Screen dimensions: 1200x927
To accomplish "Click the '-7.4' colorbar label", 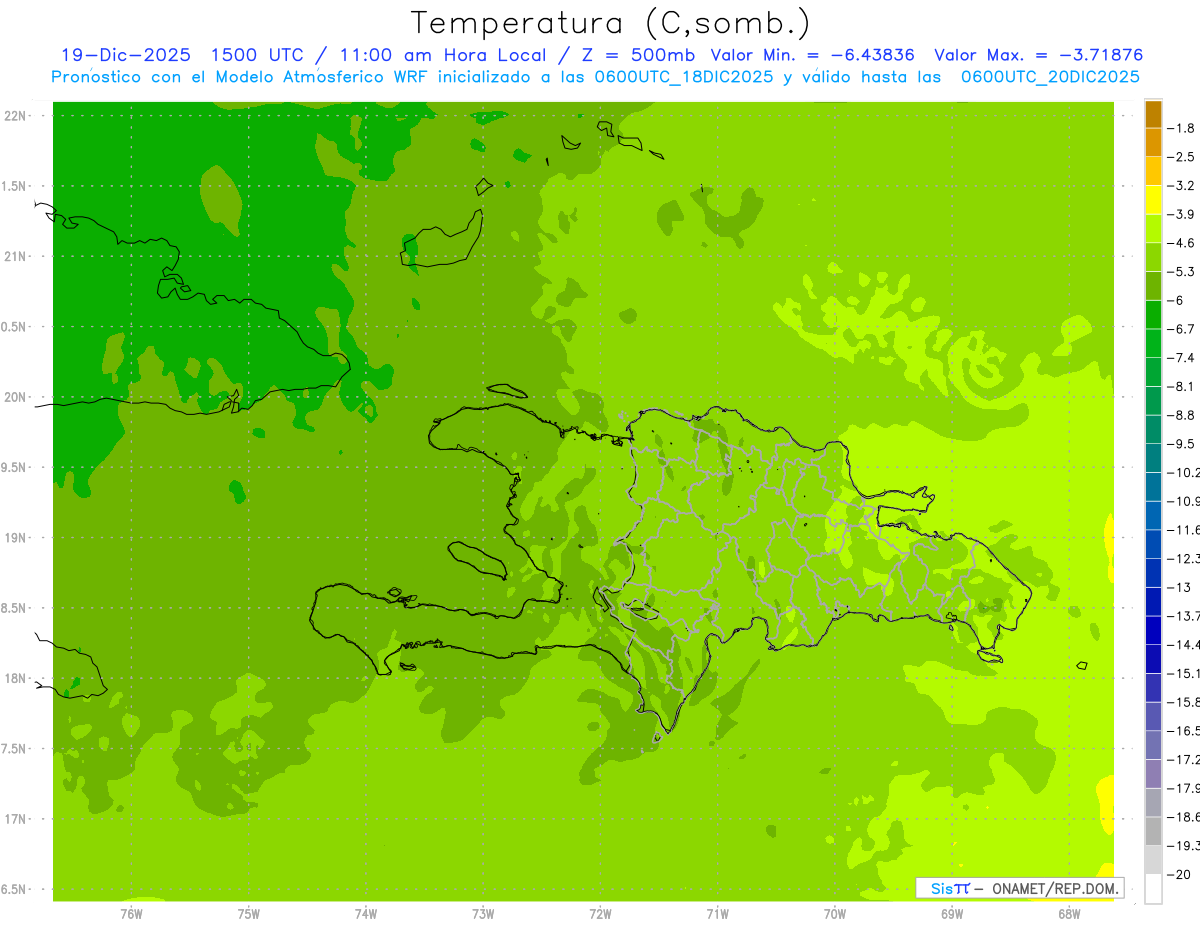I will pyautogui.click(x=1181, y=358).
